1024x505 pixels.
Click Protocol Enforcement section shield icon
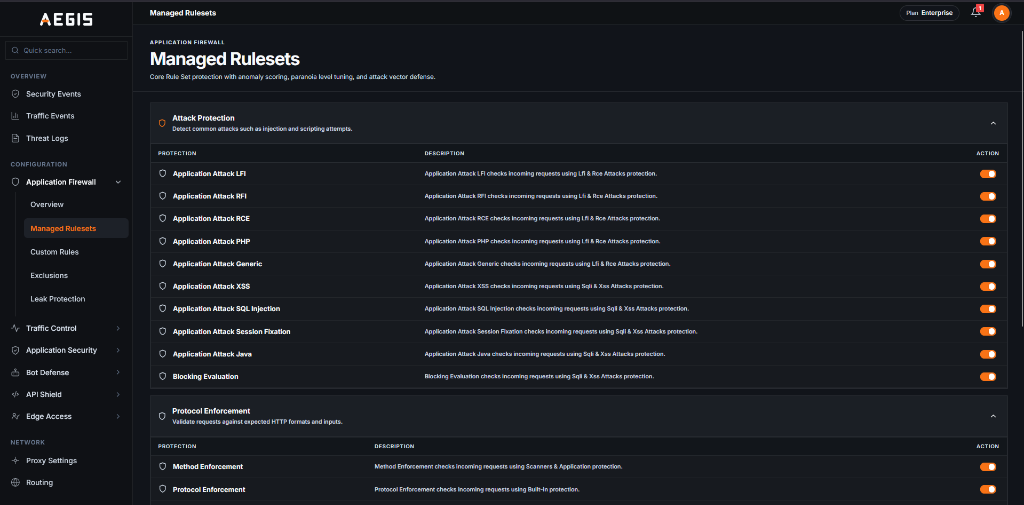pyautogui.click(x=162, y=416)
